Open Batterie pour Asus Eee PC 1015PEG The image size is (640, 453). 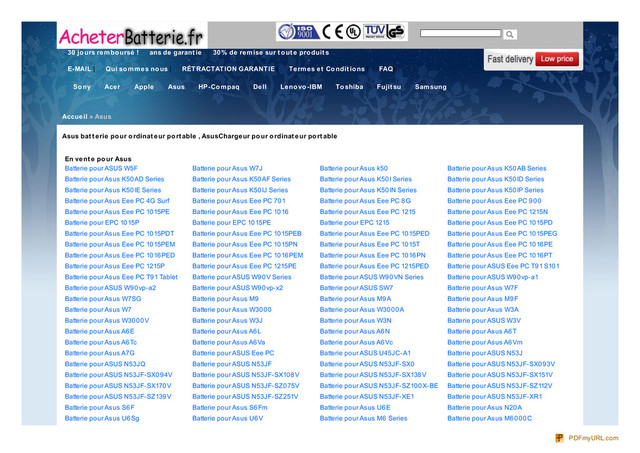[x=502, y=233]
